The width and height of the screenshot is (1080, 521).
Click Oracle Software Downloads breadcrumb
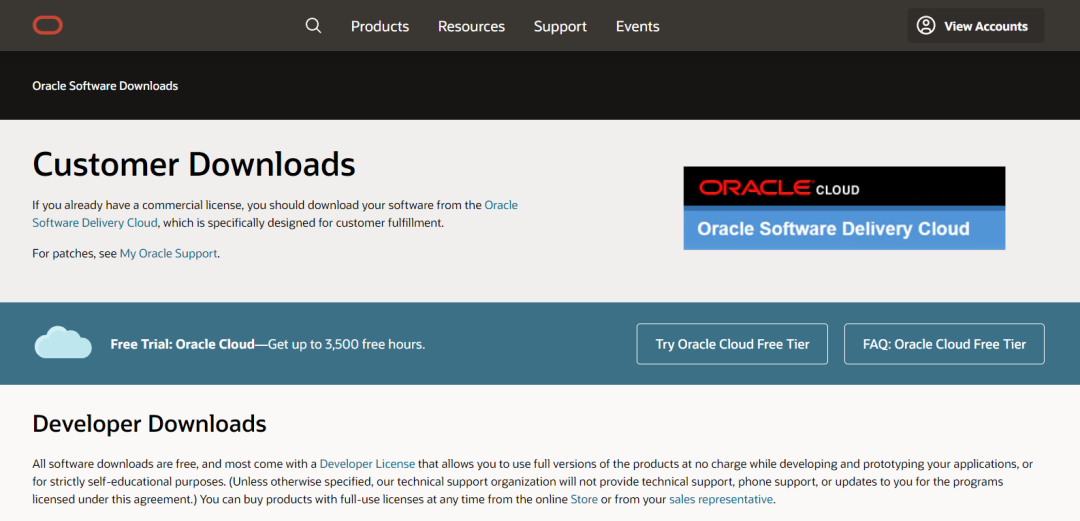pos(105,86)
